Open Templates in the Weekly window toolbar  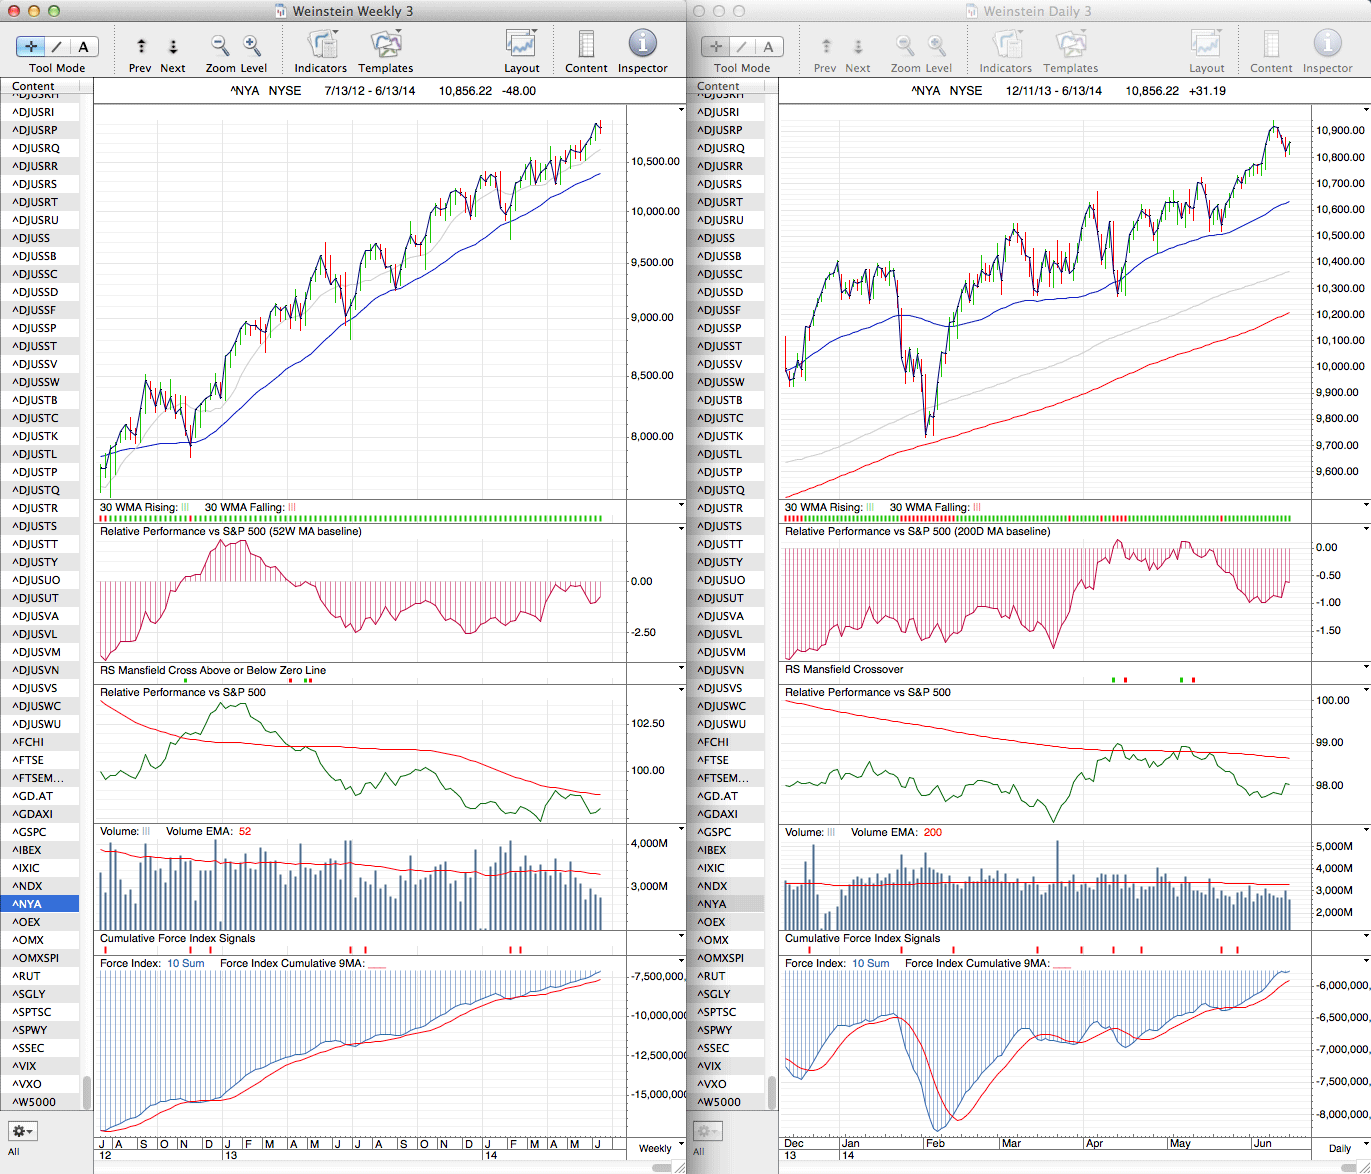[x=385, y=46]
